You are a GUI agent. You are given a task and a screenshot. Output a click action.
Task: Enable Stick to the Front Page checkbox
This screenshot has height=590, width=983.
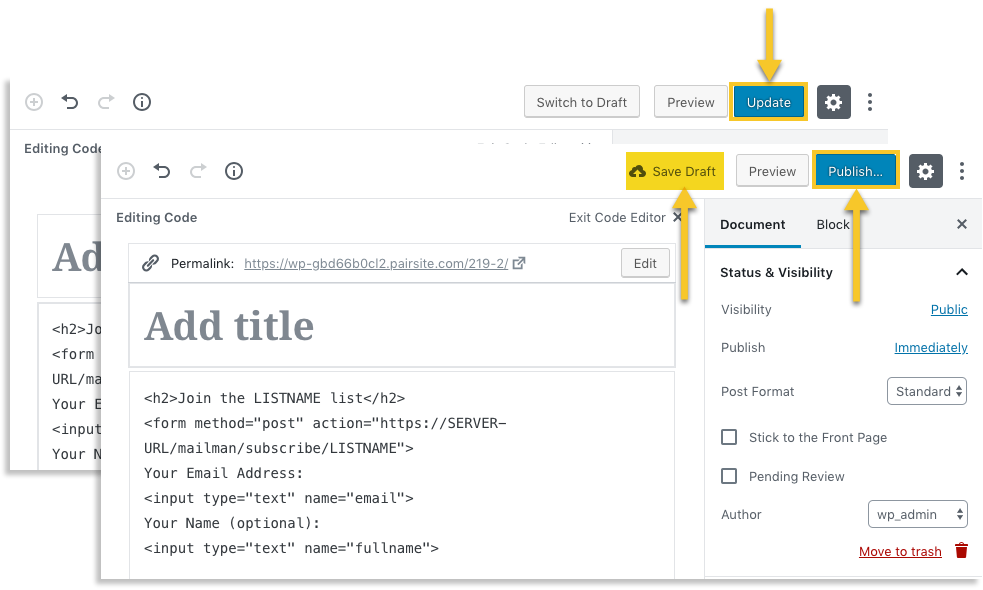729,437
